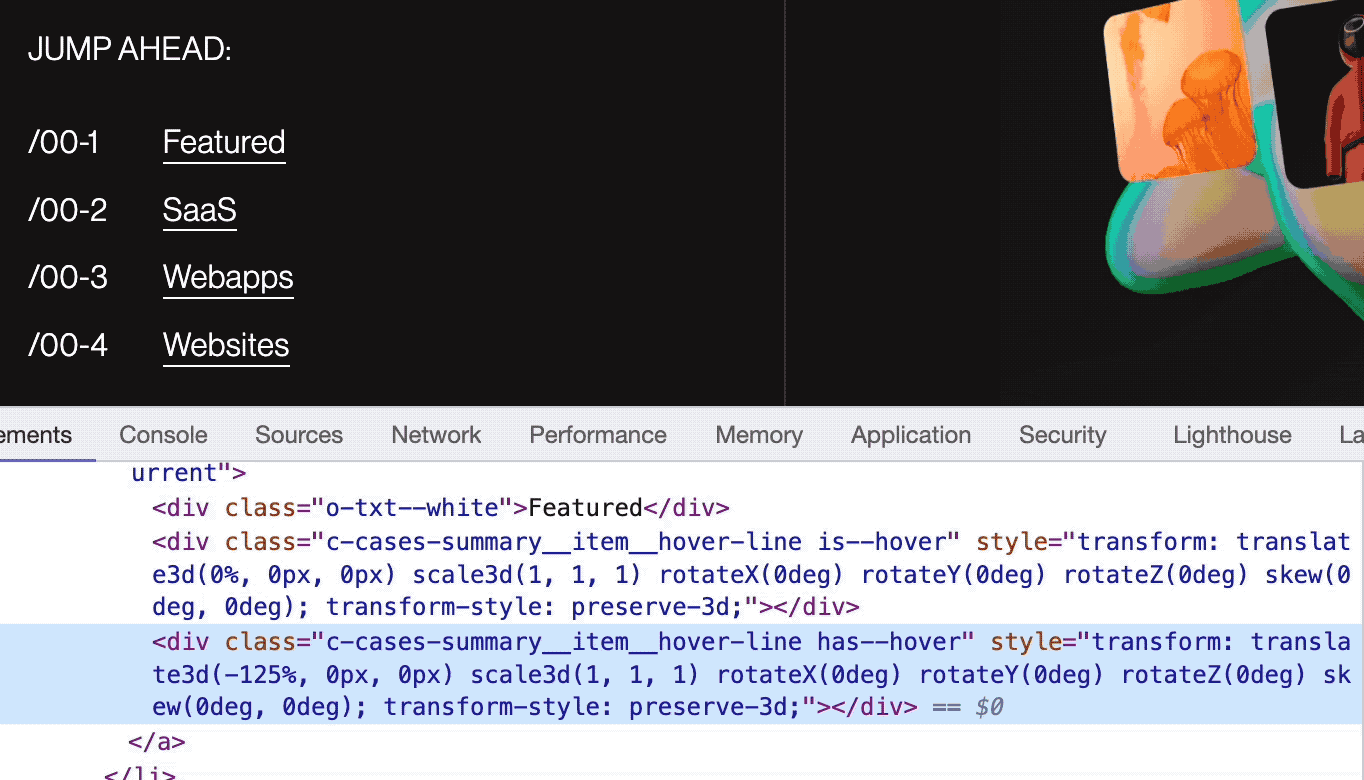
Task: Switch to the Console tab in DevTools
Action: coord(162,435)
